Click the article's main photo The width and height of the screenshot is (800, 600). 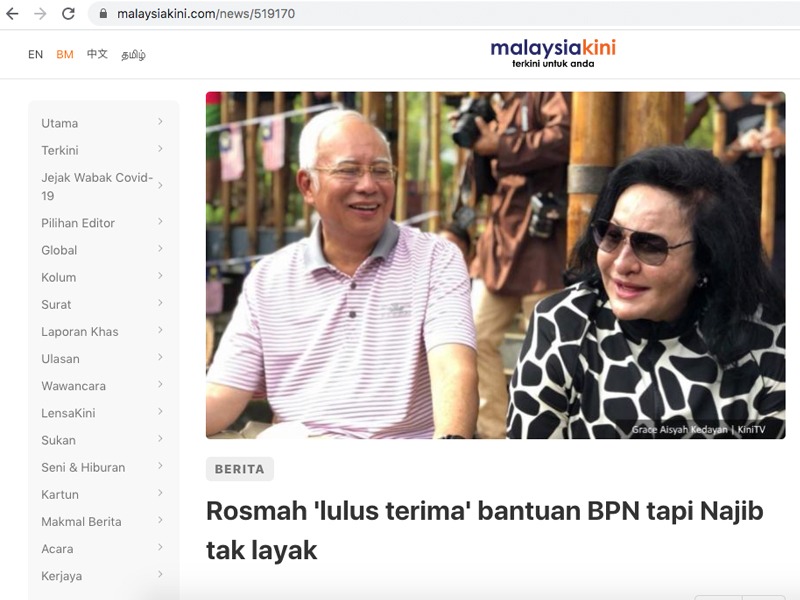(x=495, y=265)
